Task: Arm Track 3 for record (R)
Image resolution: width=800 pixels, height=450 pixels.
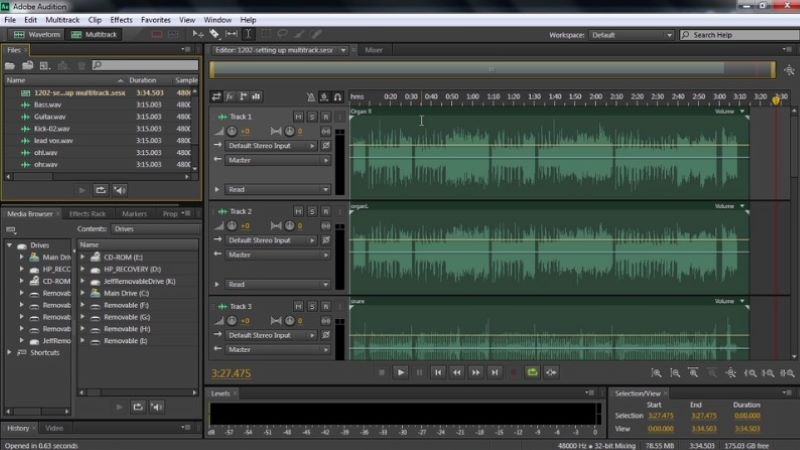Action: pyautogui.click(x=326, y=306)
